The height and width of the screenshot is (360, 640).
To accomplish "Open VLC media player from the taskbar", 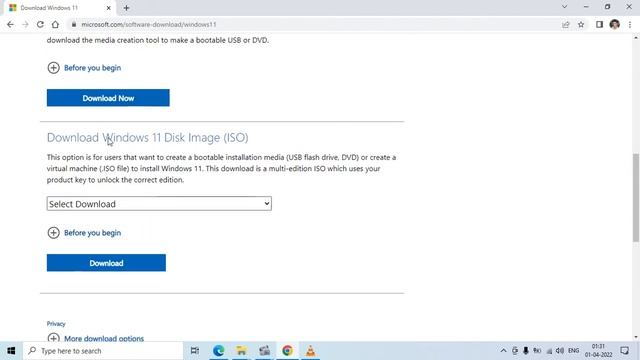I will pos(310,351).
